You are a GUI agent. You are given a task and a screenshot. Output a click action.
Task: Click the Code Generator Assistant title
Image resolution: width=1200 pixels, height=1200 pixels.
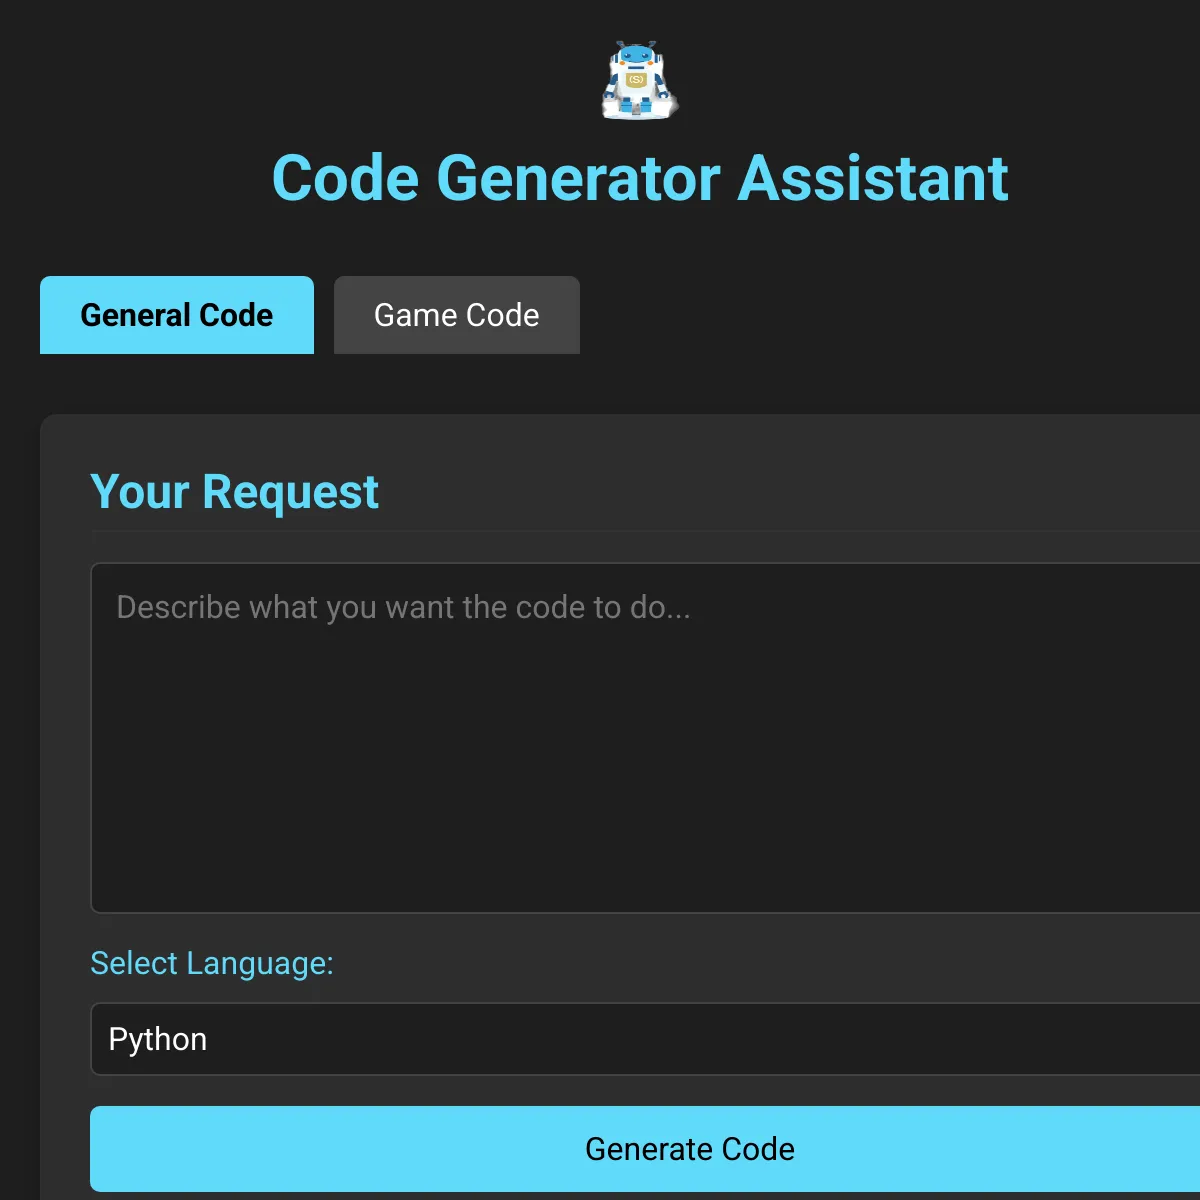point(640,178)
